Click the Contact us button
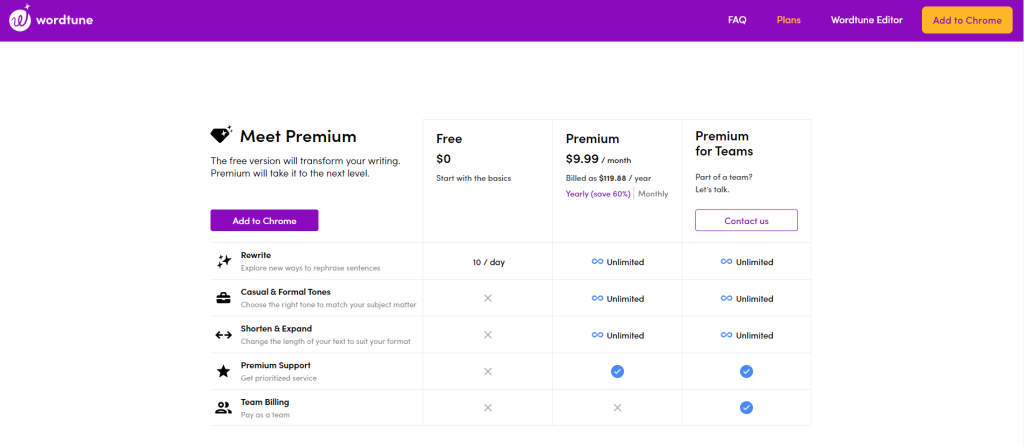 (746, 221)
